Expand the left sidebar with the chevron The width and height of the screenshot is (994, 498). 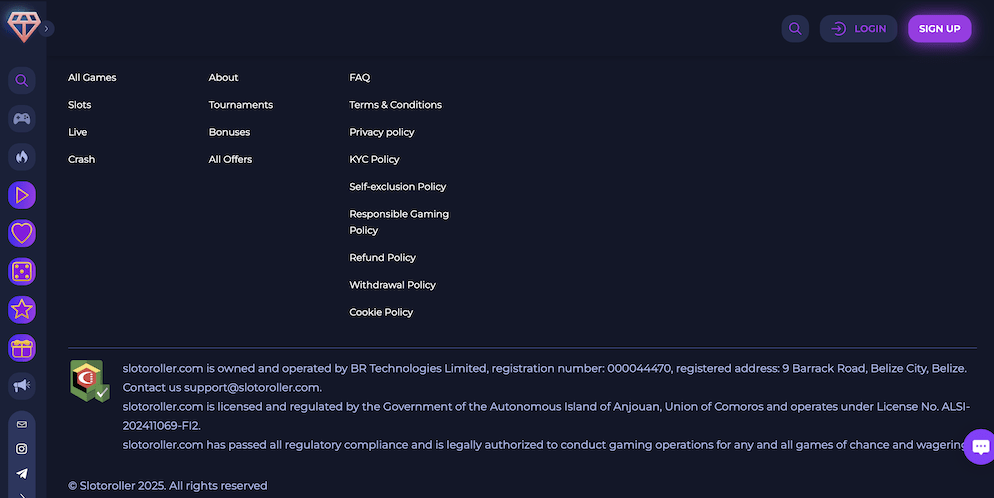coord(47,29)
